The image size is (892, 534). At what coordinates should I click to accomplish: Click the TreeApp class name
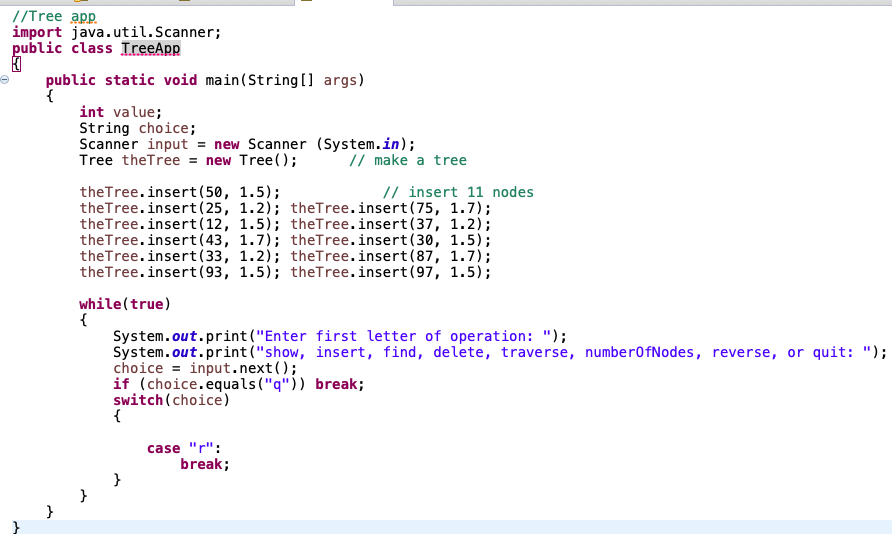pos(151,48)
